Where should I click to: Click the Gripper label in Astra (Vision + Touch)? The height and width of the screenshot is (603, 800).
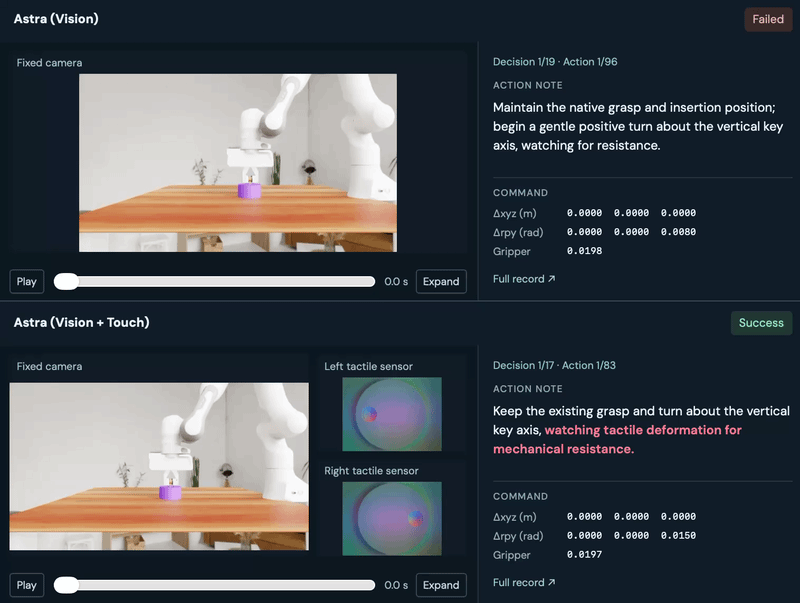[512, 555]
